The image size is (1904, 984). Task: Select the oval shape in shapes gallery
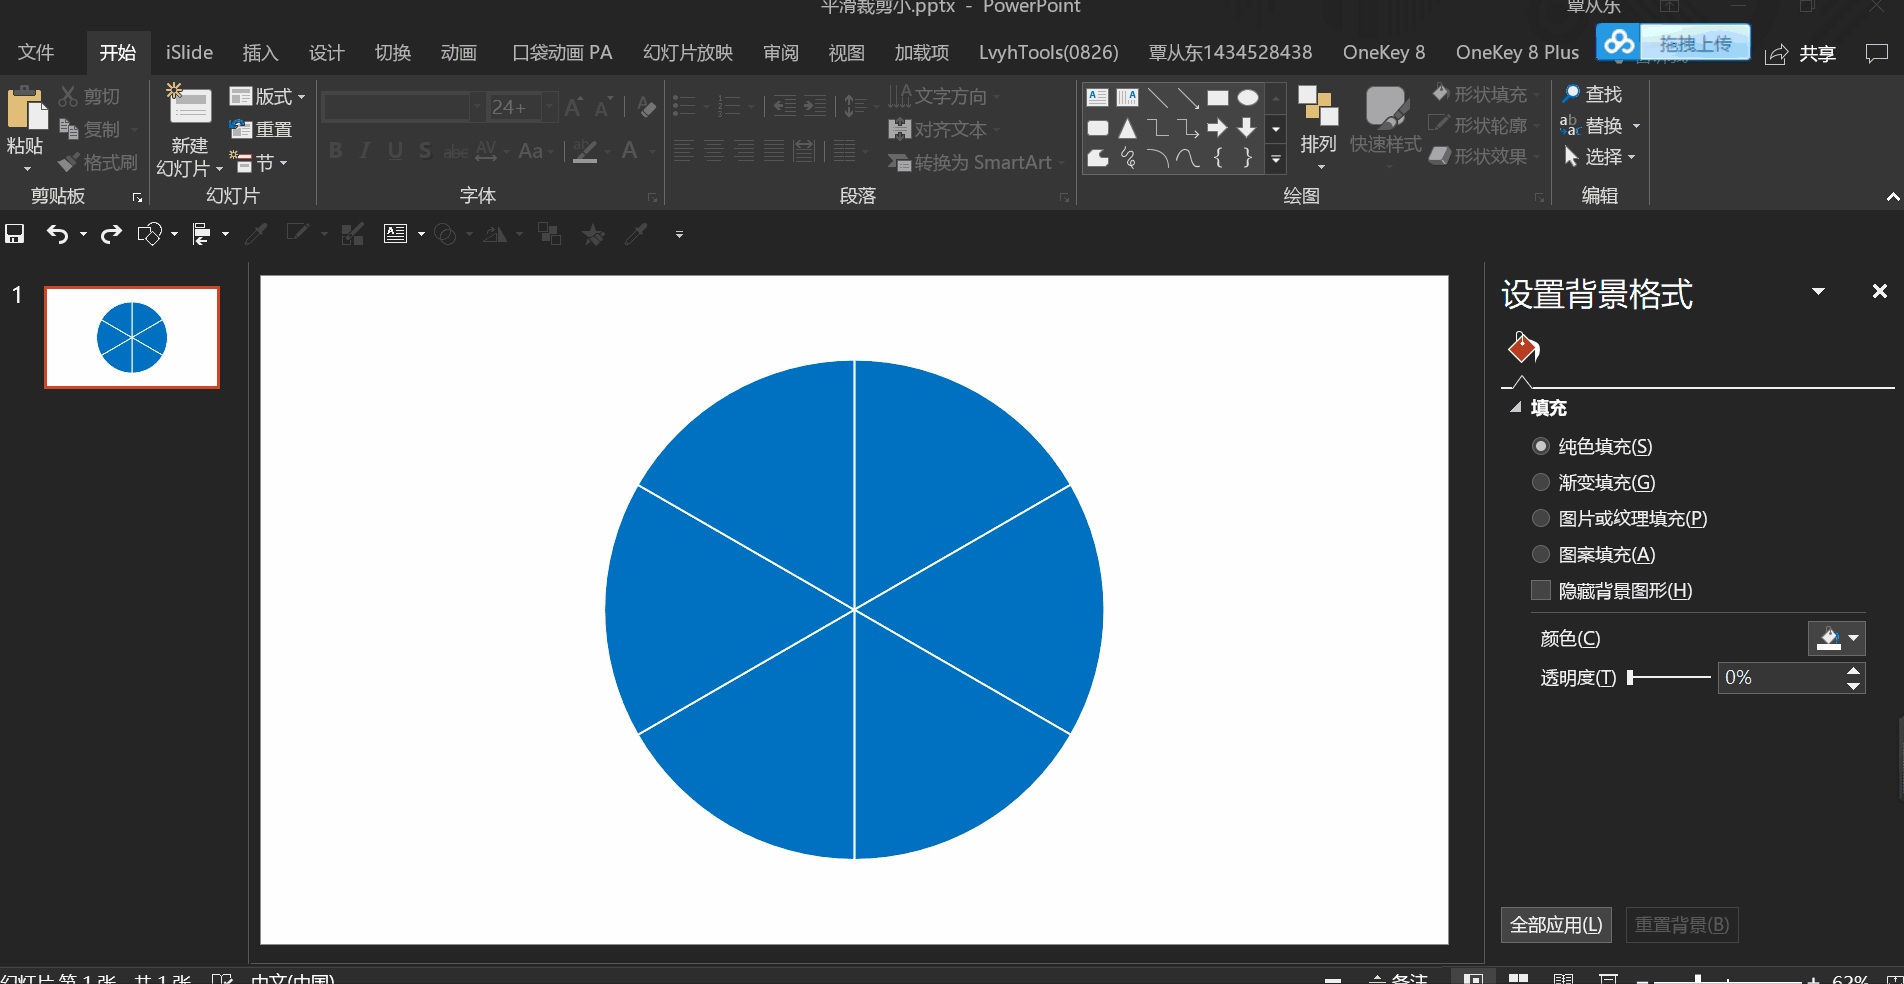click(x=1247, y=98)
